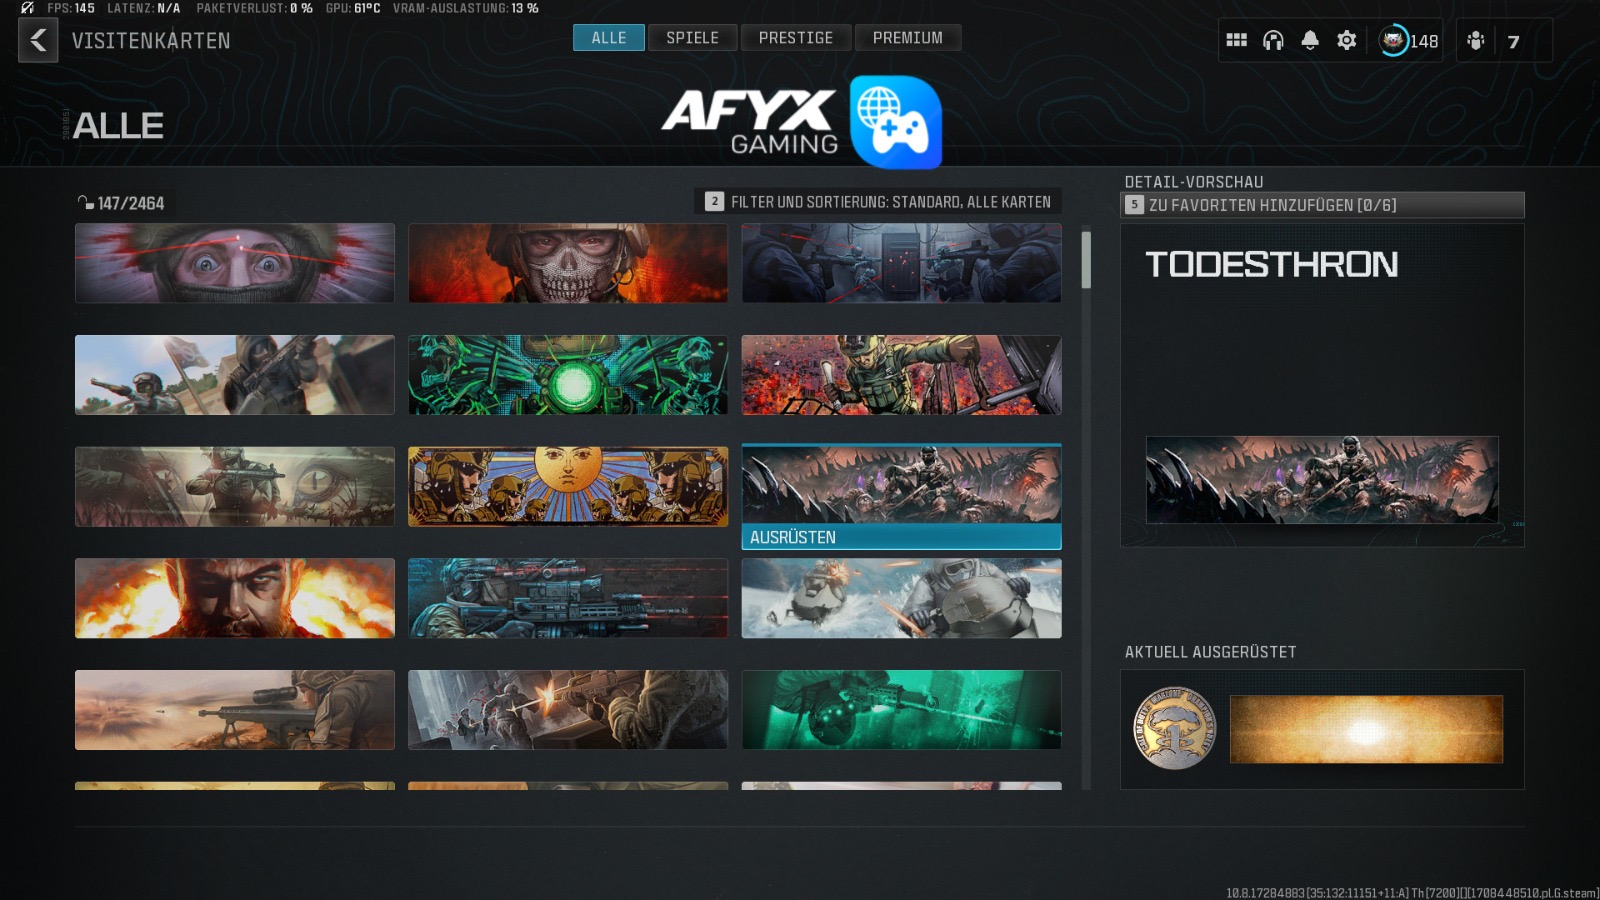
Task: Click the calling card list scrollbar
Action: pos(1086,261)
